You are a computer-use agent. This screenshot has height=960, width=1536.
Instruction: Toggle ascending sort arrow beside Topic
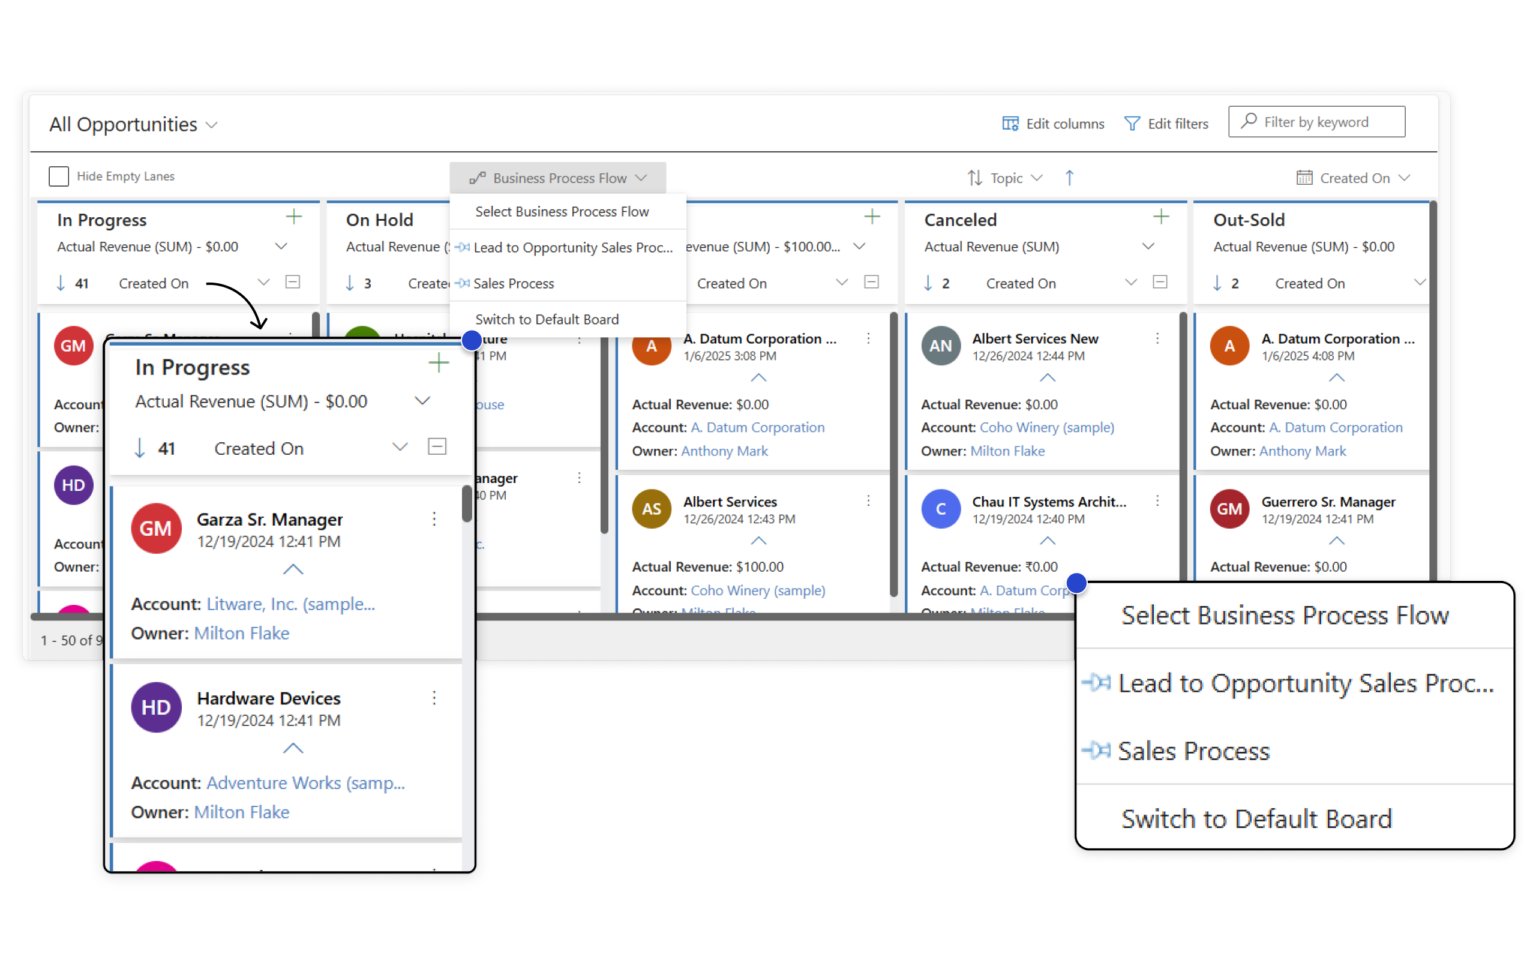coord(1069,178)
